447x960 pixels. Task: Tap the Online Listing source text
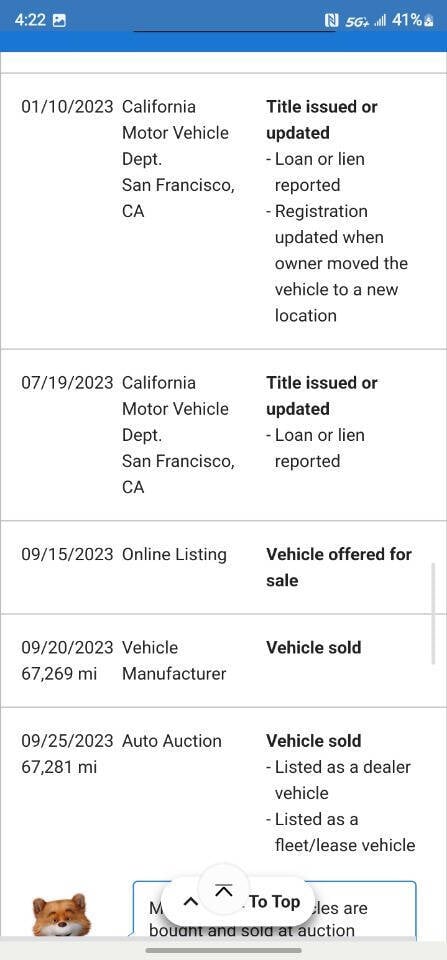tap(175, 555)
